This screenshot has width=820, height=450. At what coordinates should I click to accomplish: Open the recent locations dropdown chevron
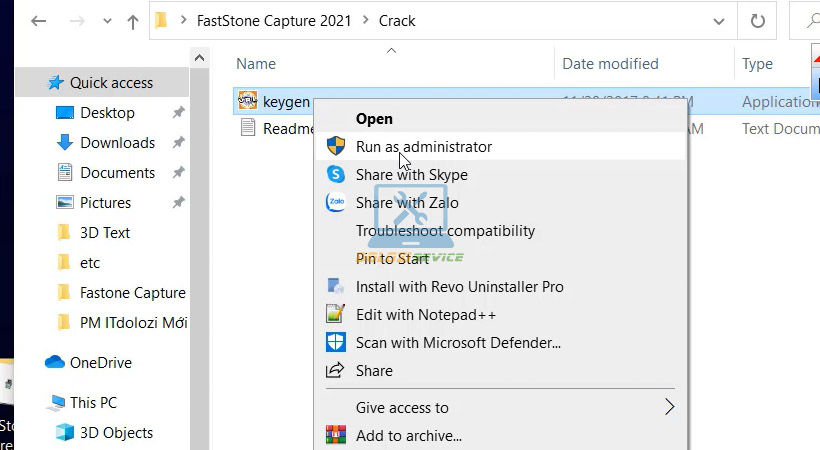[107, 21]
